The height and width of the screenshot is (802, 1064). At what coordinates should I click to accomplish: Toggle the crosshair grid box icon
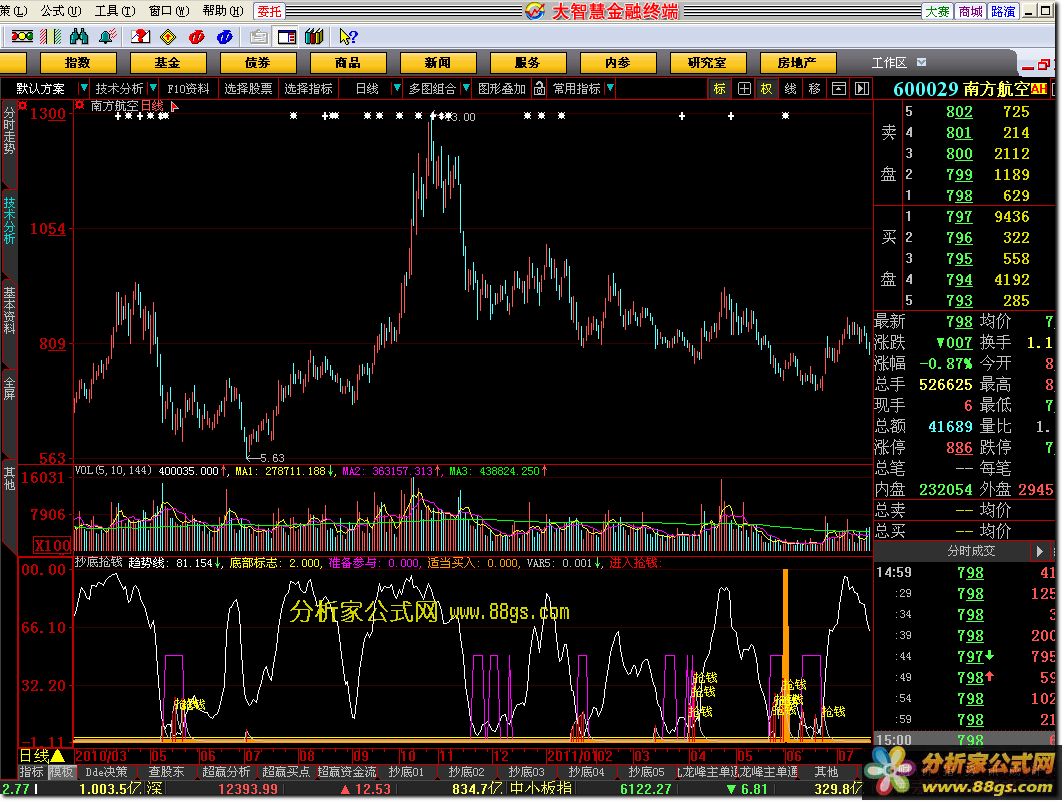[744, 88]
